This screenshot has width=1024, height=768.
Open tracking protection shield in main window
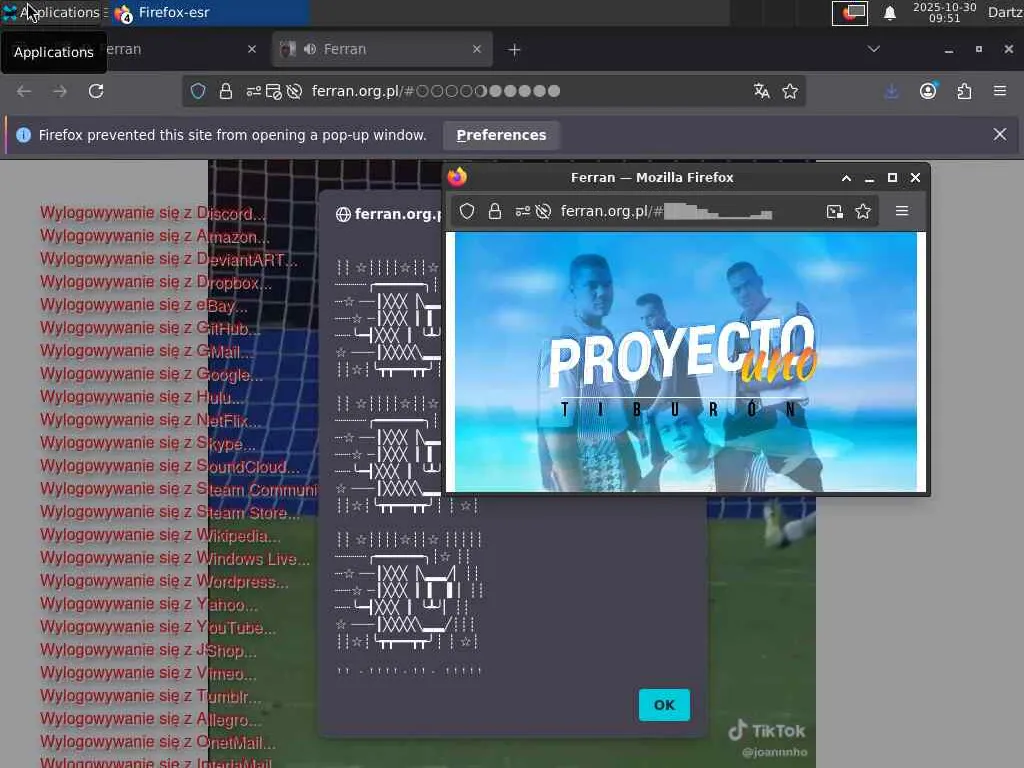coord(198,91)
